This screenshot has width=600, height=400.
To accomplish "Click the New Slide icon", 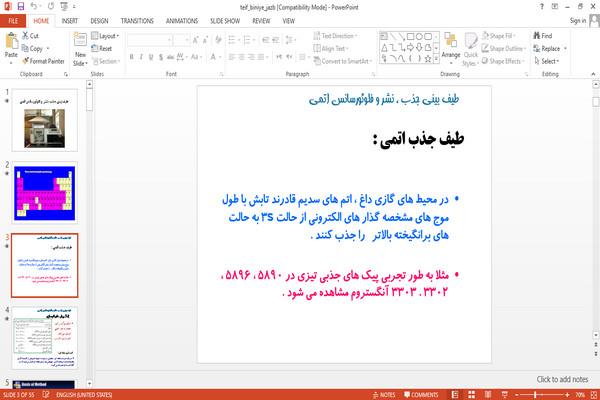I will 80,40.
